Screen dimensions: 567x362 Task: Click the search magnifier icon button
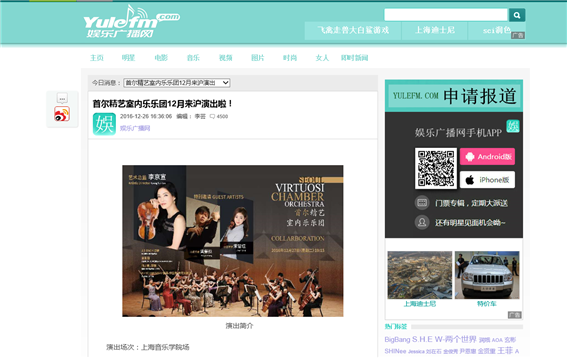pos(517,15)
